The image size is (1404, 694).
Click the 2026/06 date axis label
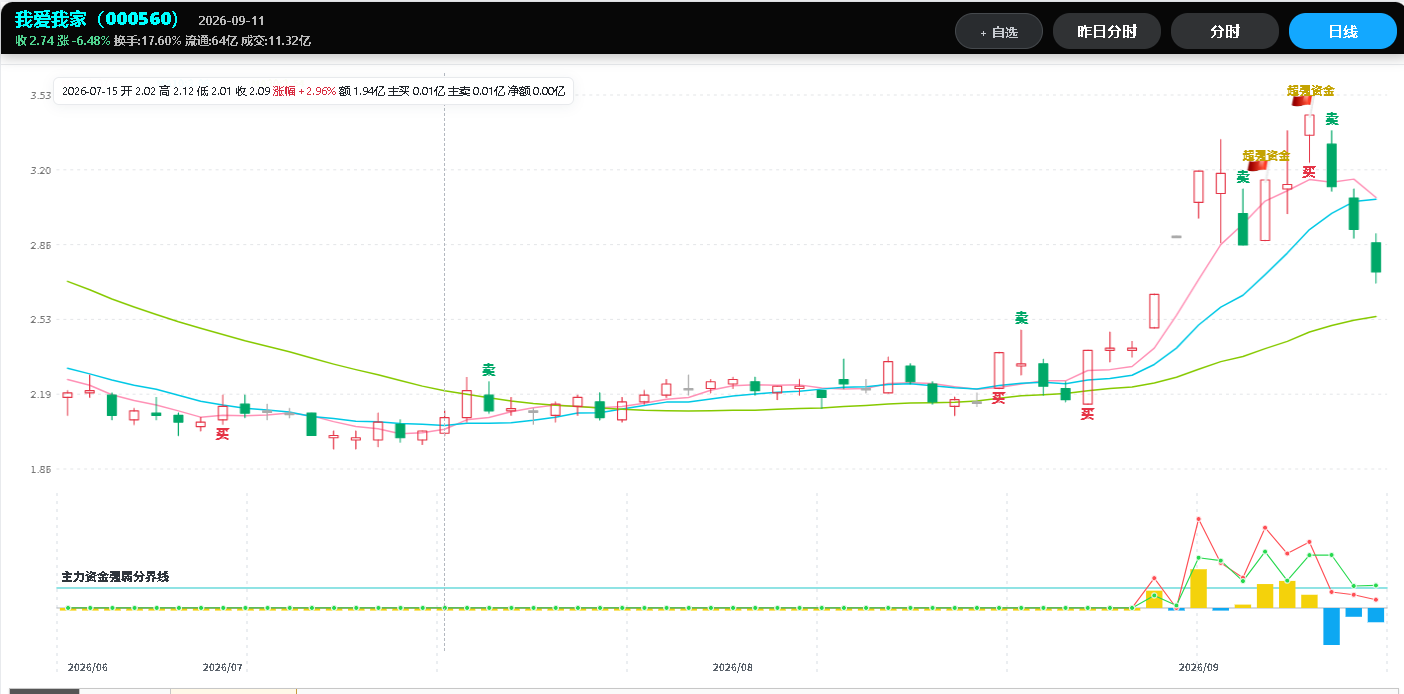pyautogui.click(x=87, y=667)
